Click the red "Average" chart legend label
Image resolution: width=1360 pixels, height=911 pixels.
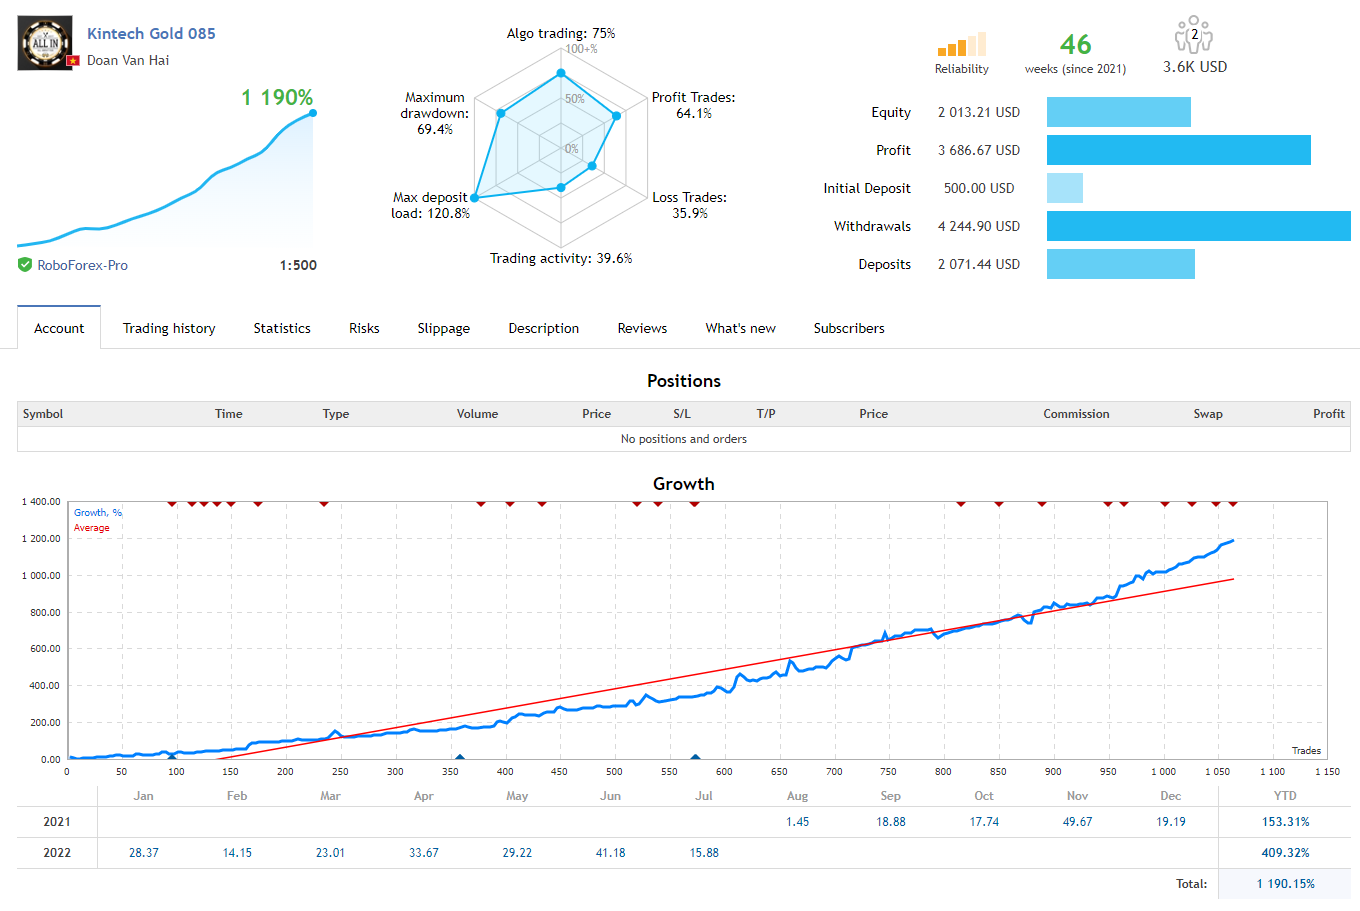[x=92, y=528]
